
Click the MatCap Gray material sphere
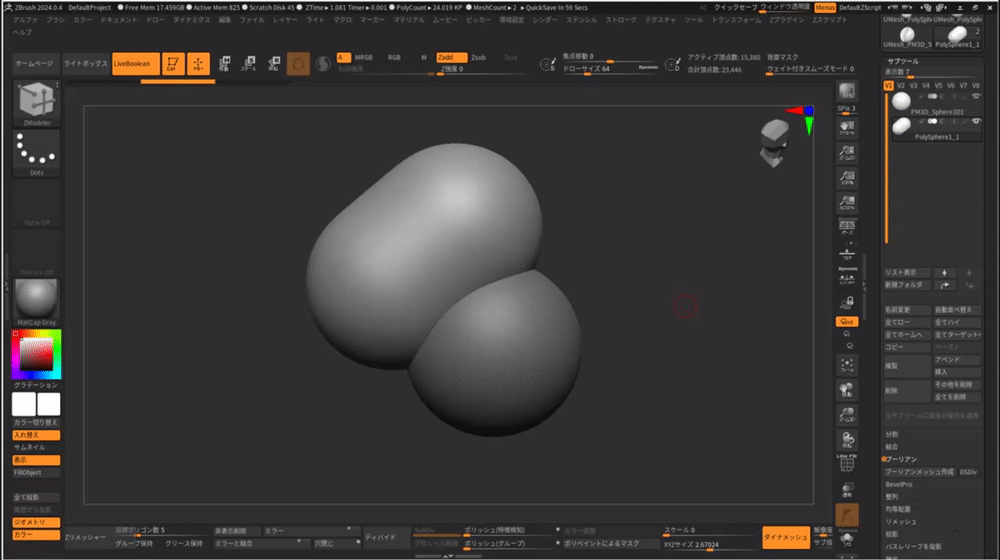(x=35, y=298)
